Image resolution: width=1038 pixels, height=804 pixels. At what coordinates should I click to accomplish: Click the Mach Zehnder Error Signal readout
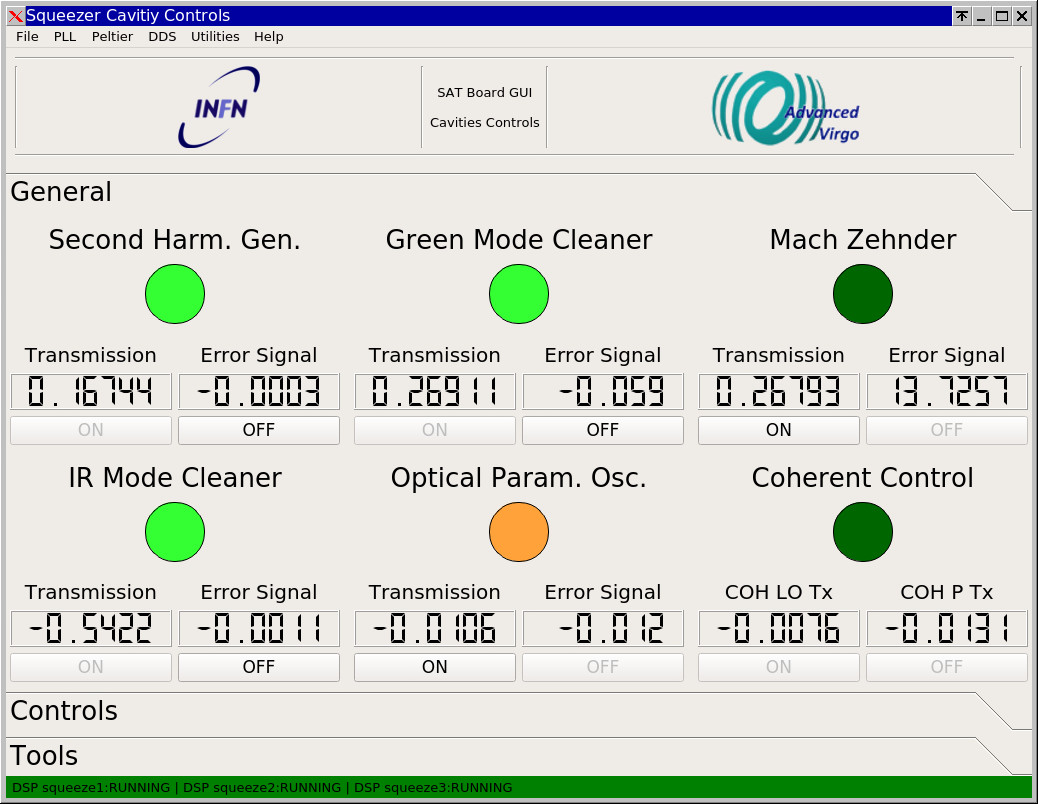click(947, 392)
